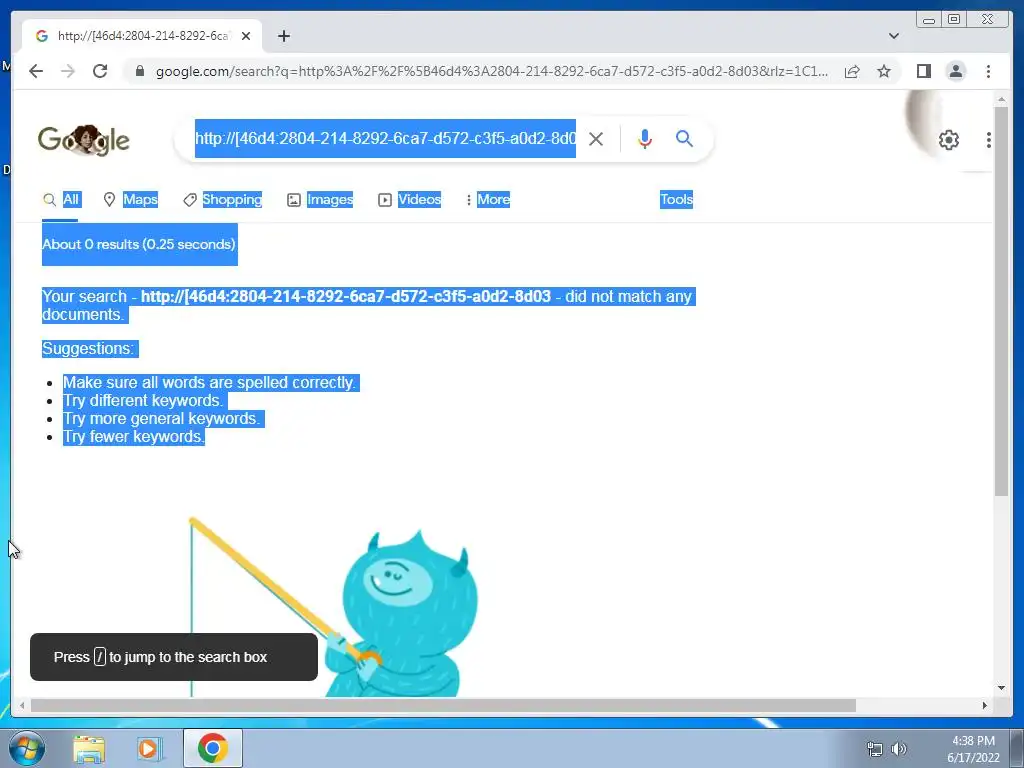
Task: Click the scroll down arrow
Action: coord(1001,688)
